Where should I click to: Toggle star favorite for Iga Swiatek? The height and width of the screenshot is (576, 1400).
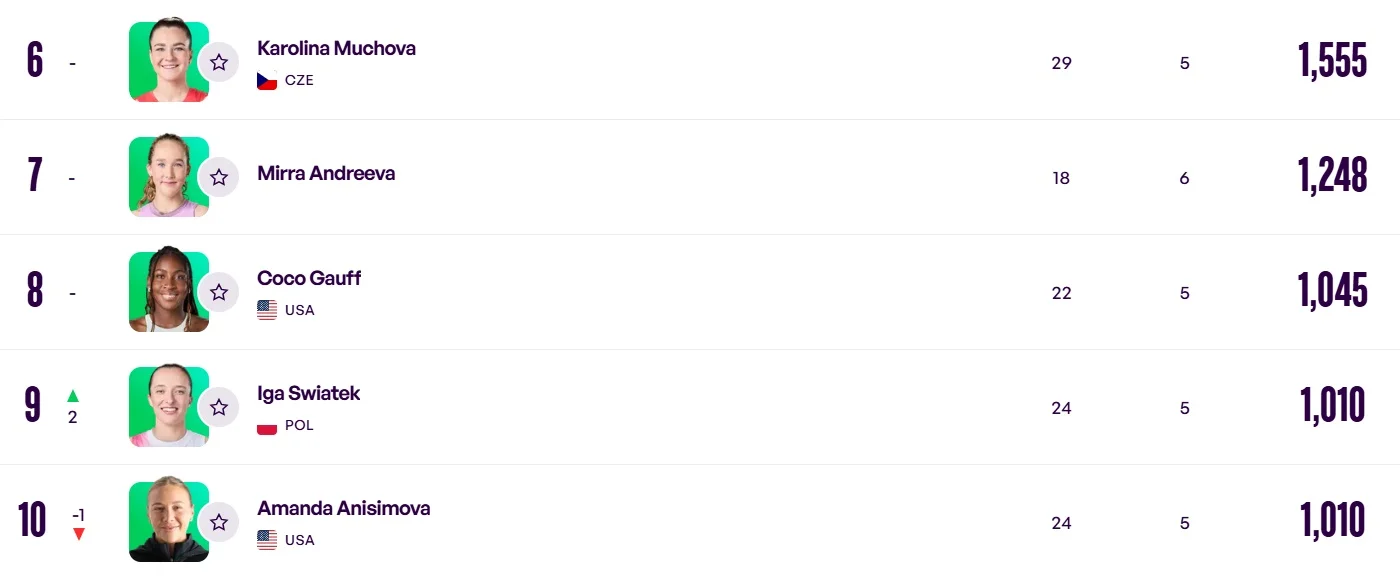218,407
